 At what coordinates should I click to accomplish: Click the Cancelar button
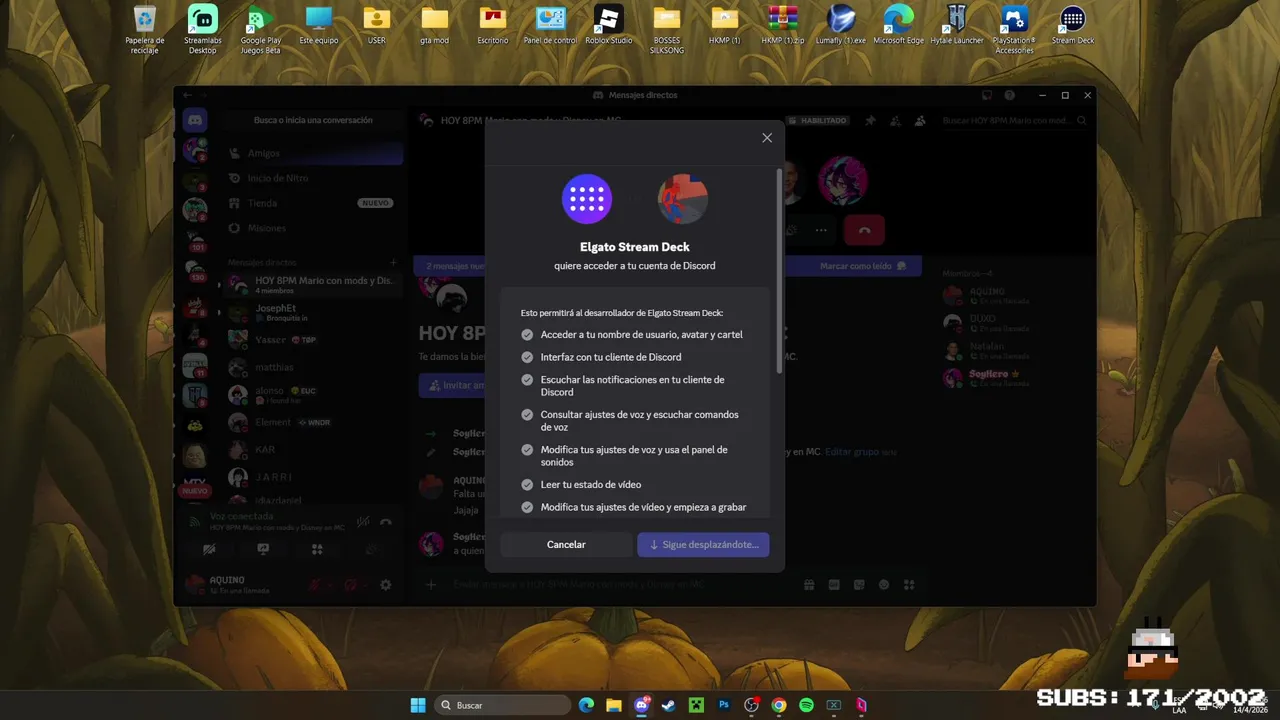tap(566, 545)
